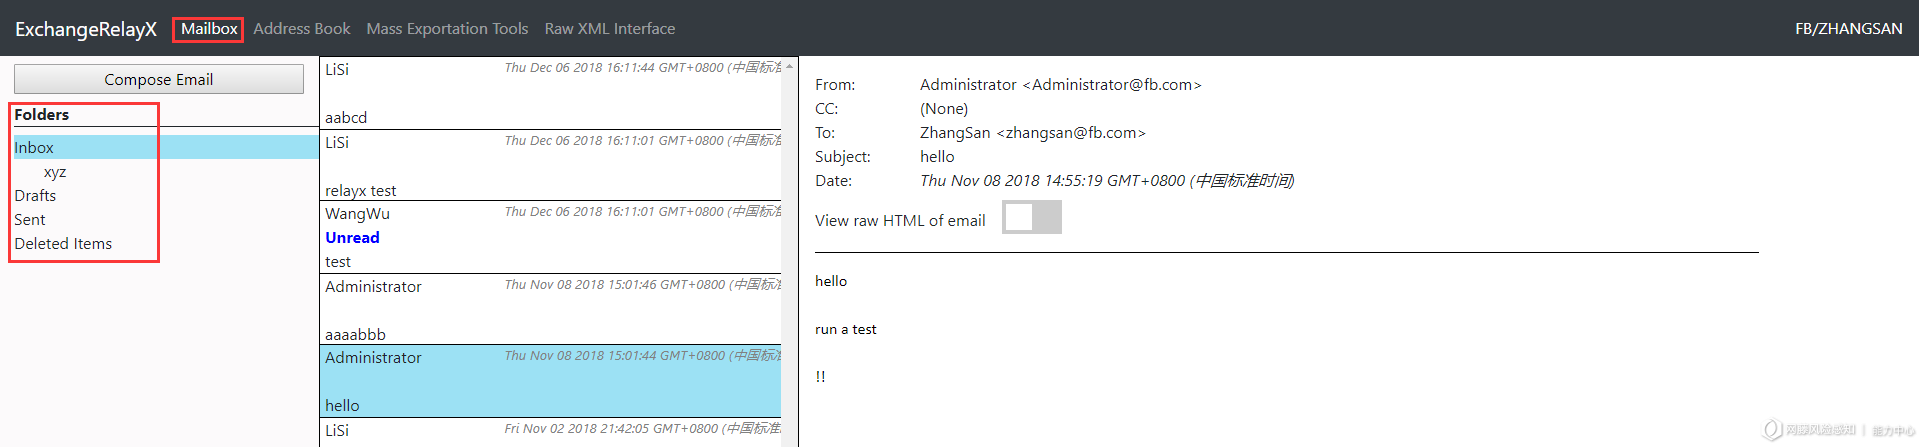Select Administrator email with subject hello
The width and height of the screenshot is (1919, 447).
click(551, 382)
